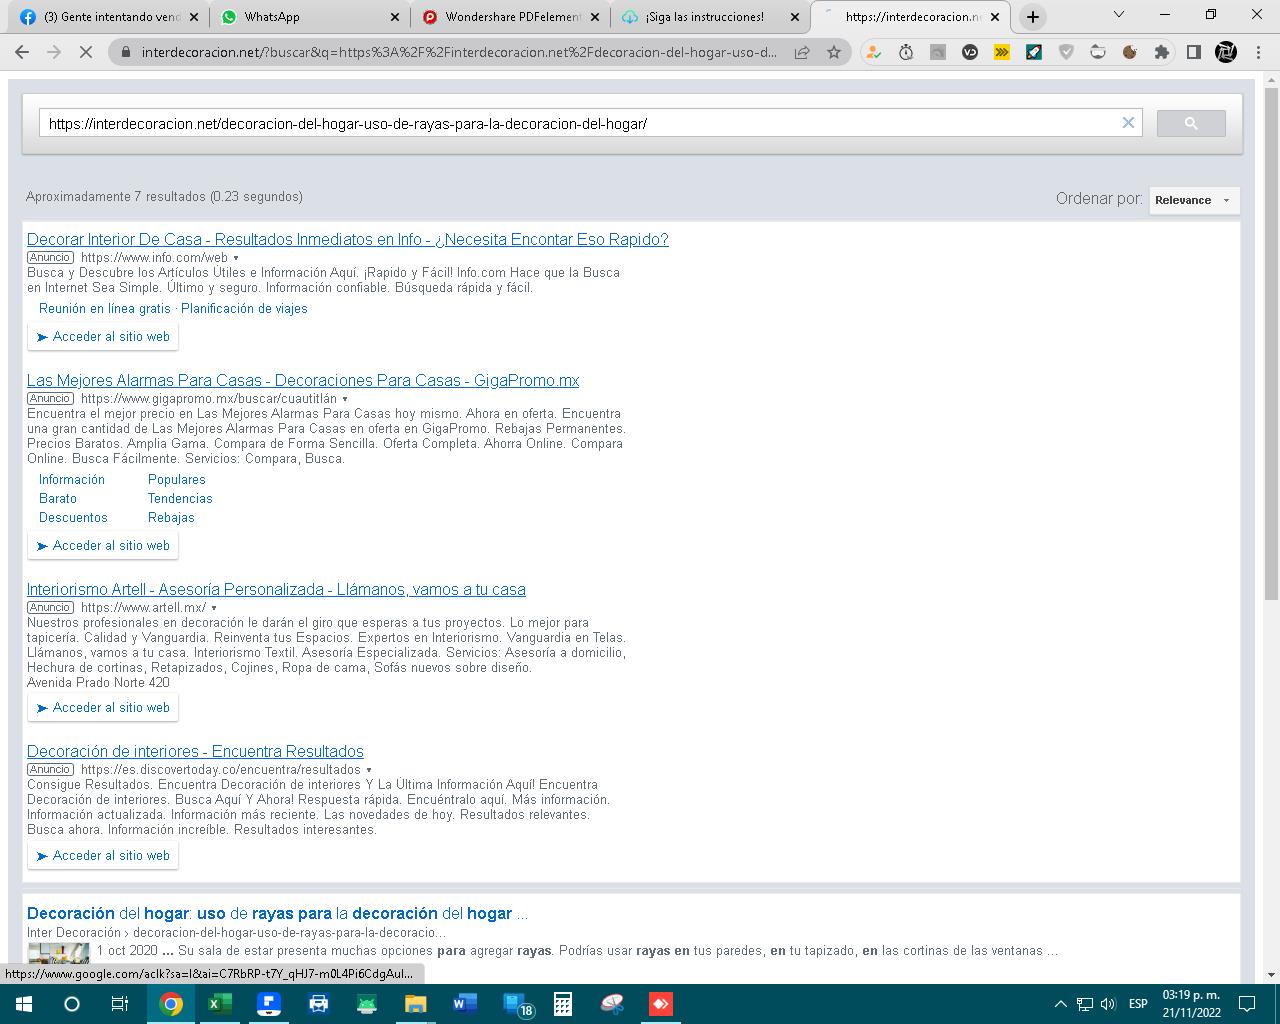The width and height of the screenshot is (1280, 1024).
Task: Expand the info.com ad URL arrow
Action: 236,258
